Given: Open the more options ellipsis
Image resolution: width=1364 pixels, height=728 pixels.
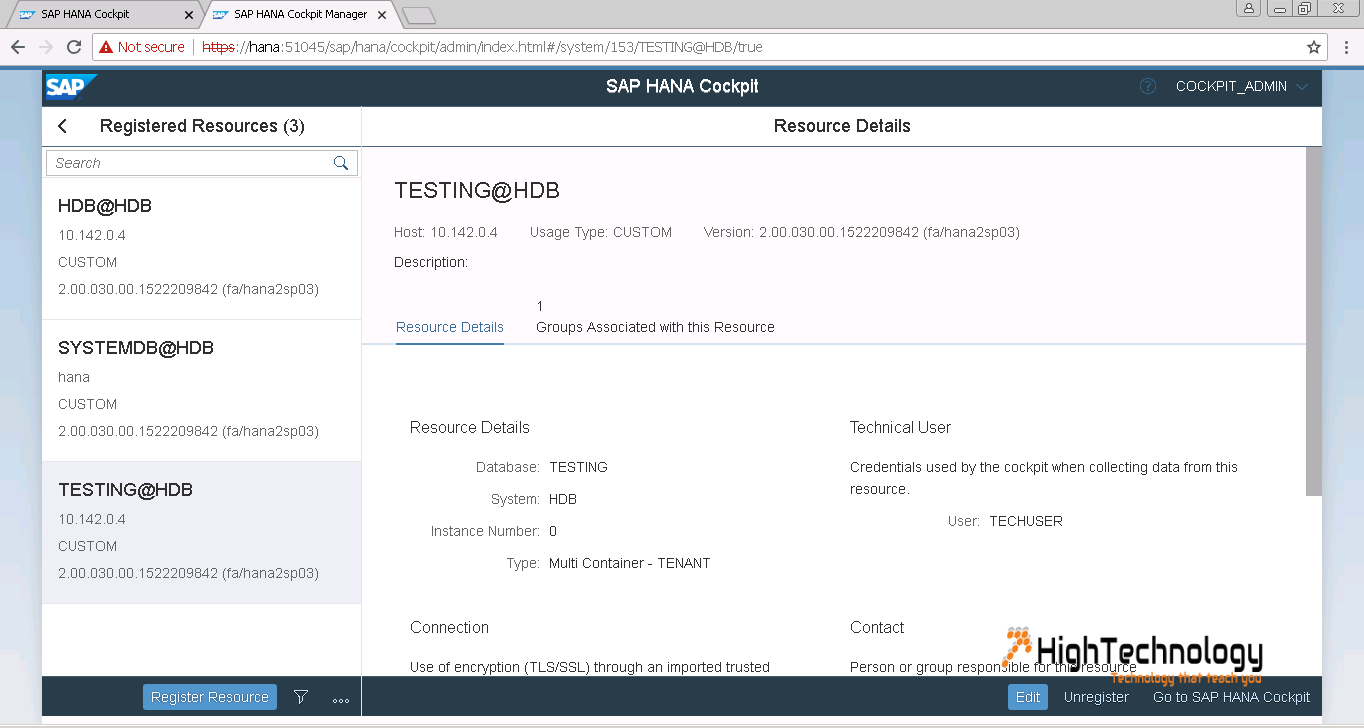Looking at the screenshot, I should [340, 699].
